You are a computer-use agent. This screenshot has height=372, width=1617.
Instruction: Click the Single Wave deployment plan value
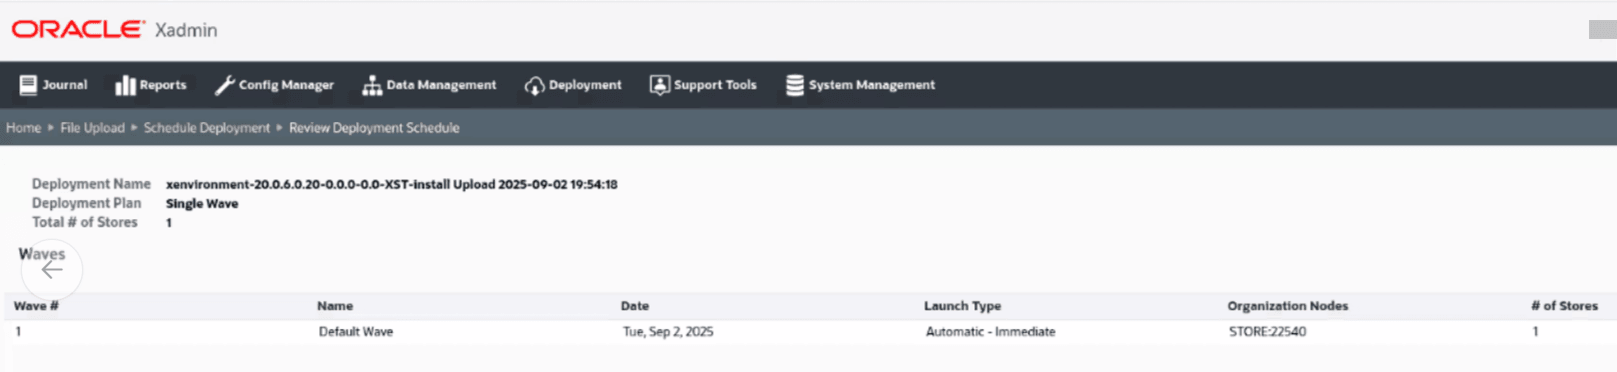[x=202, y=204]
